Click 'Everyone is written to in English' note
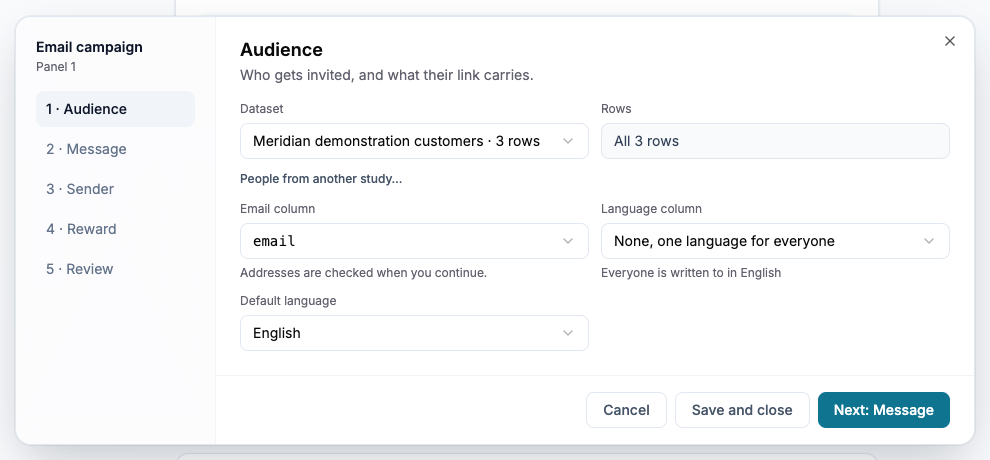Screen dimensions: 990x460 [691, 273]
